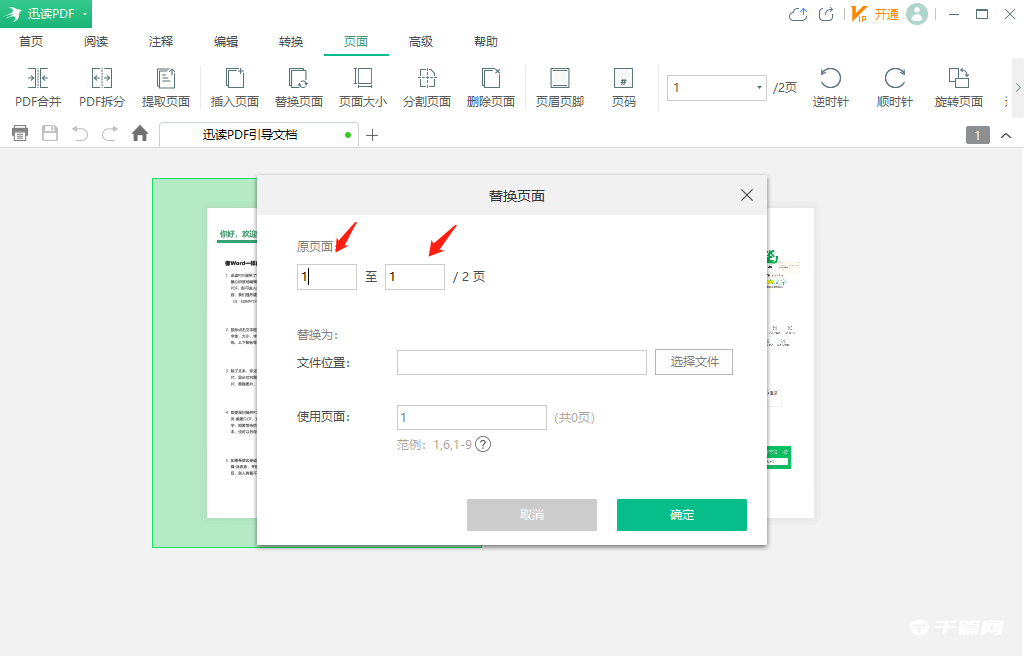This screenshot has height=656, width=1024.
Task: Select the PDF合并 tool
Action: pos(37,88)
